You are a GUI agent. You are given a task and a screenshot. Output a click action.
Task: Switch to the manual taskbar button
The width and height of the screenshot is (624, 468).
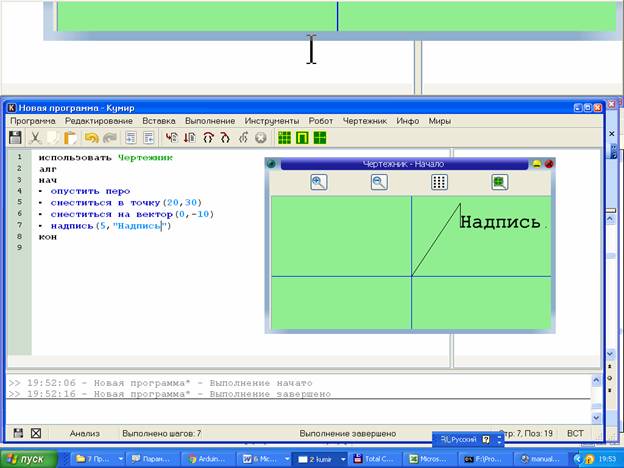pos(541,459)
